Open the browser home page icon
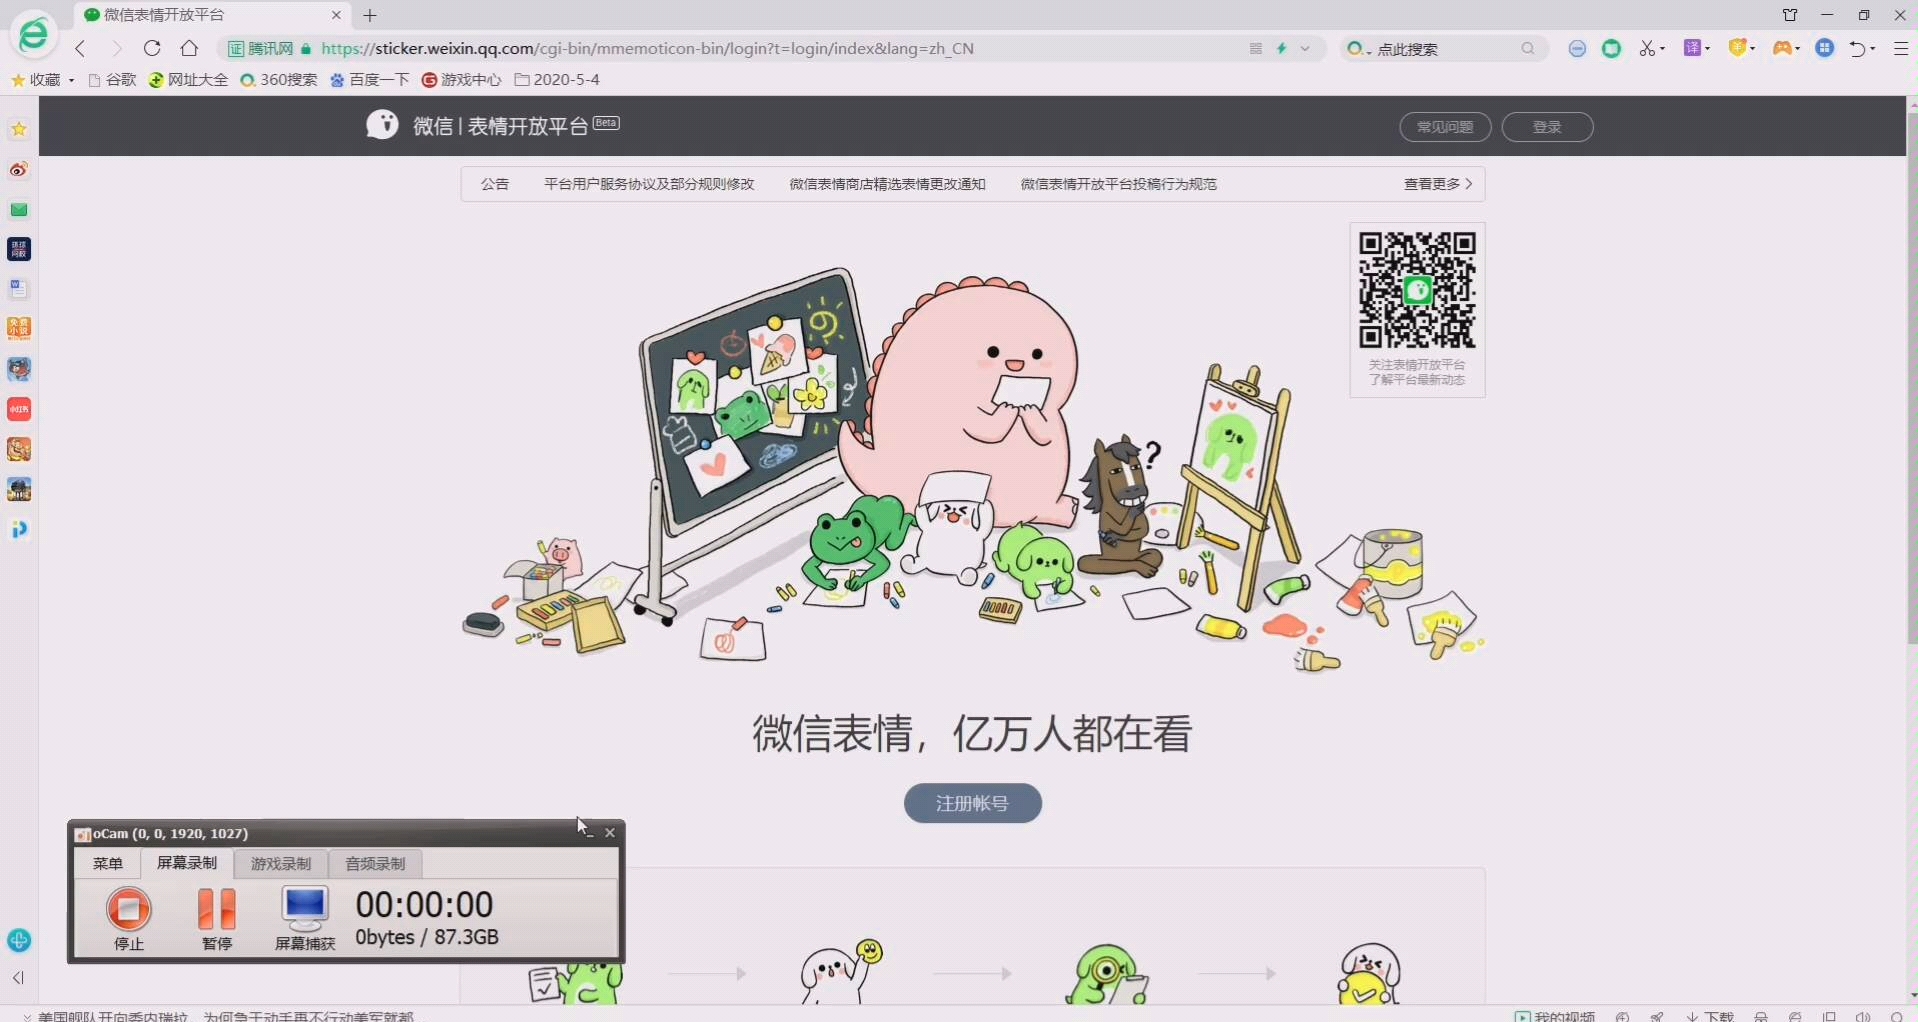 [189, 48]
